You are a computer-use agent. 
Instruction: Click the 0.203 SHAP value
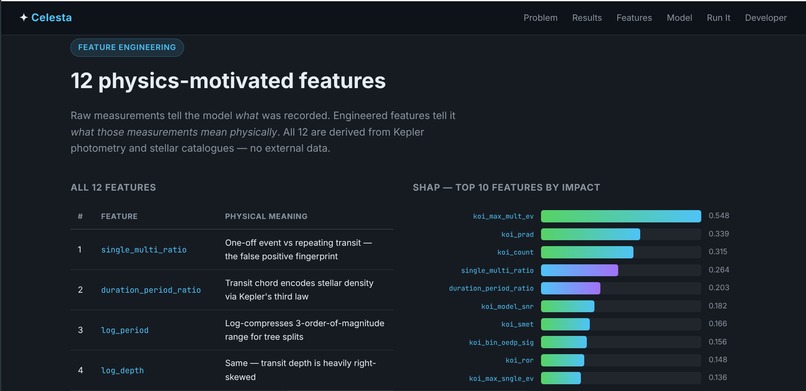[719, 288]
